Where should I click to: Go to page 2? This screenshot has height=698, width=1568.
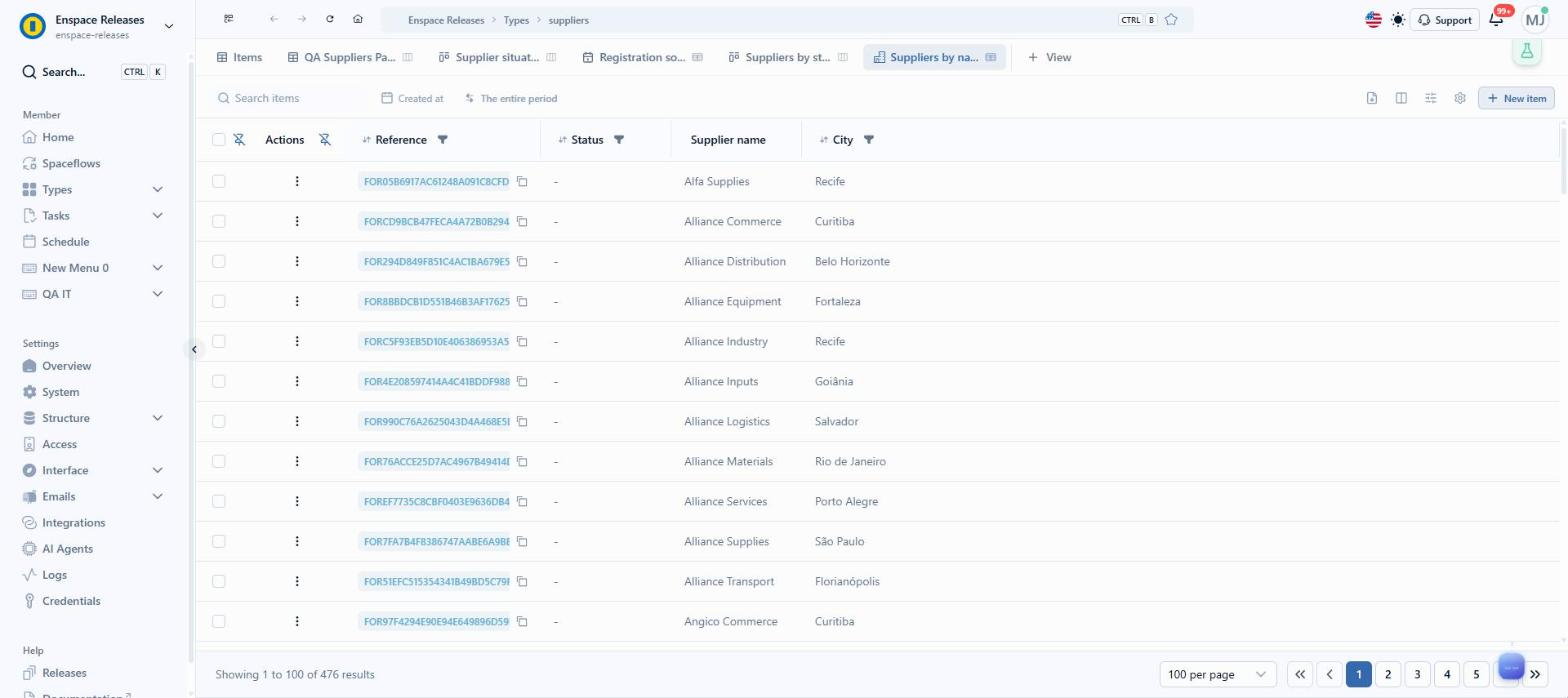click(1388, 674)
